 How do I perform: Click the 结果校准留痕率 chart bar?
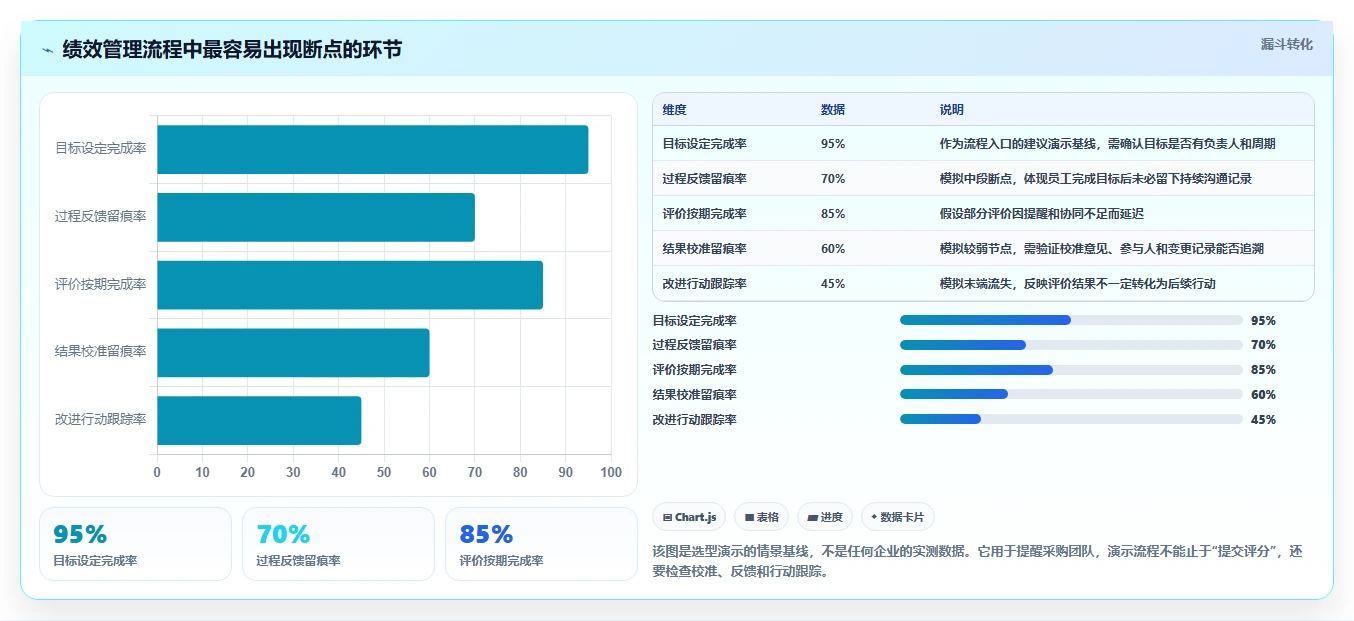click(293, 352)
